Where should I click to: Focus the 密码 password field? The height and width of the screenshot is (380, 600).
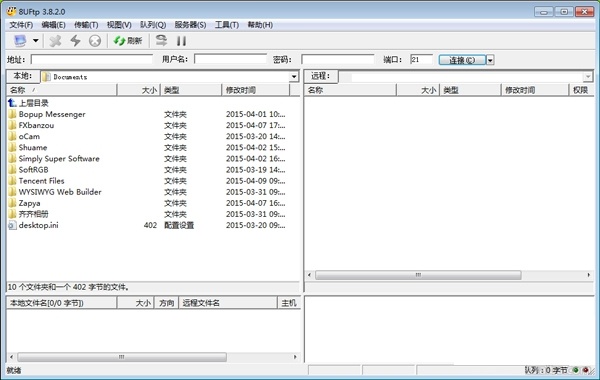pos(338,59)
